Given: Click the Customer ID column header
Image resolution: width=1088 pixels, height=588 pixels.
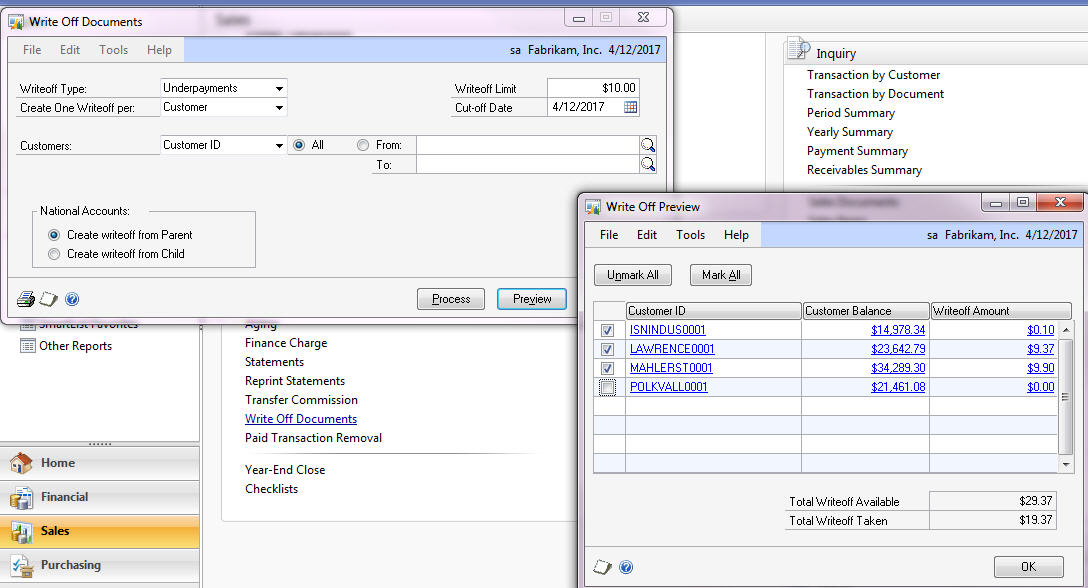Looking at the screenshot, I should 713,311.
